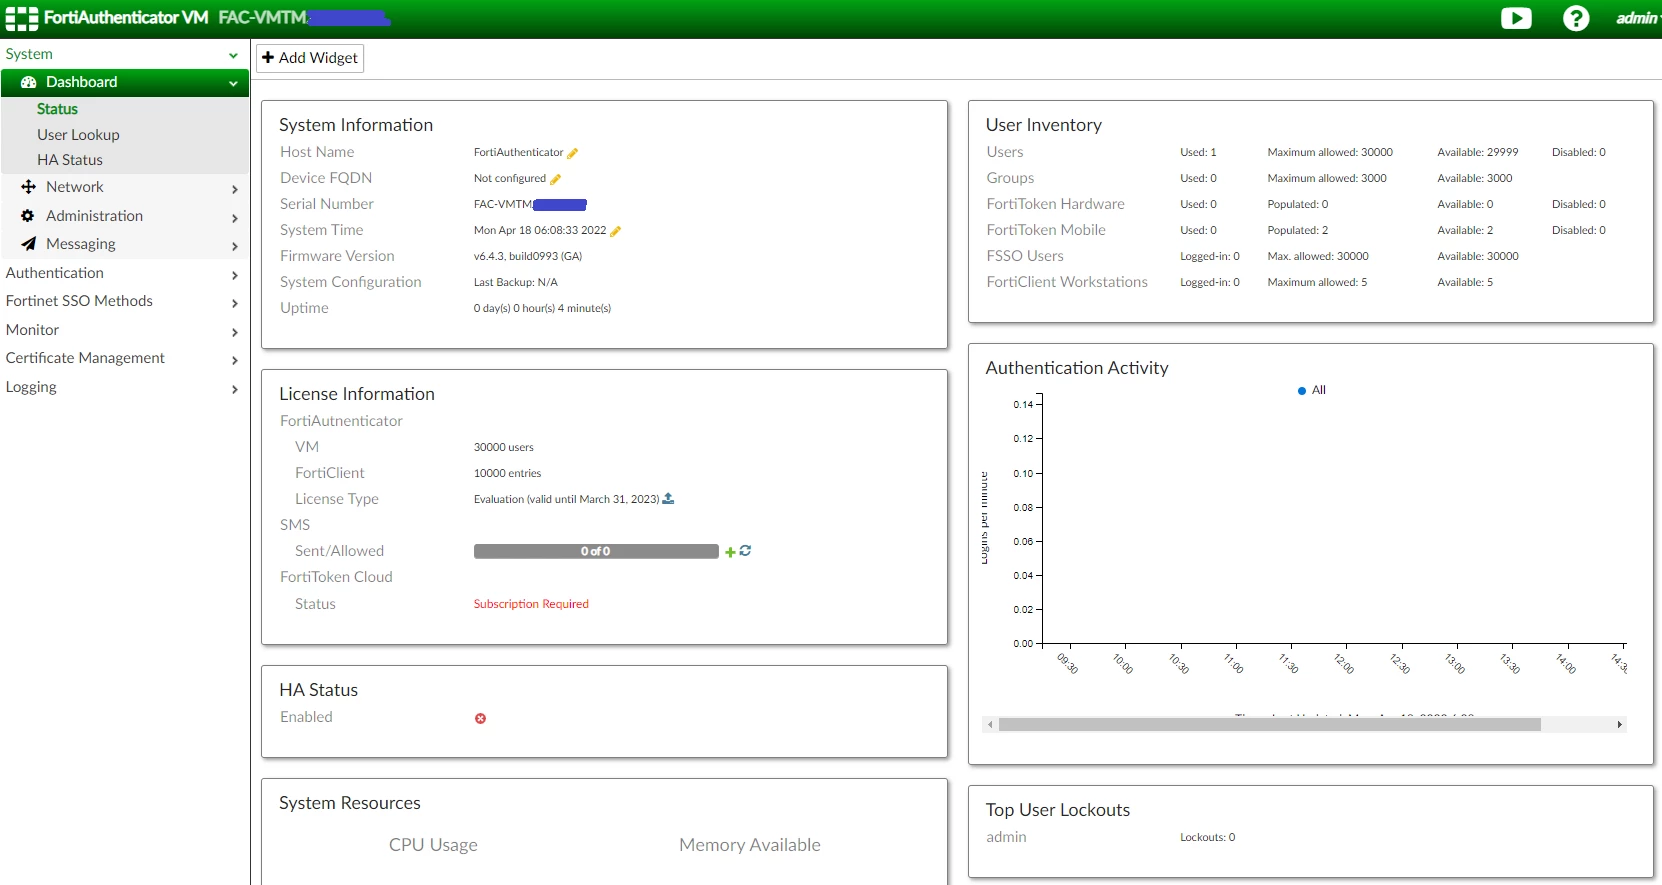The height and width of the screenshot is (885, 1662).
Task: Open the Certificate Management section
Action: pyautogui.click(x=85, y=357)
